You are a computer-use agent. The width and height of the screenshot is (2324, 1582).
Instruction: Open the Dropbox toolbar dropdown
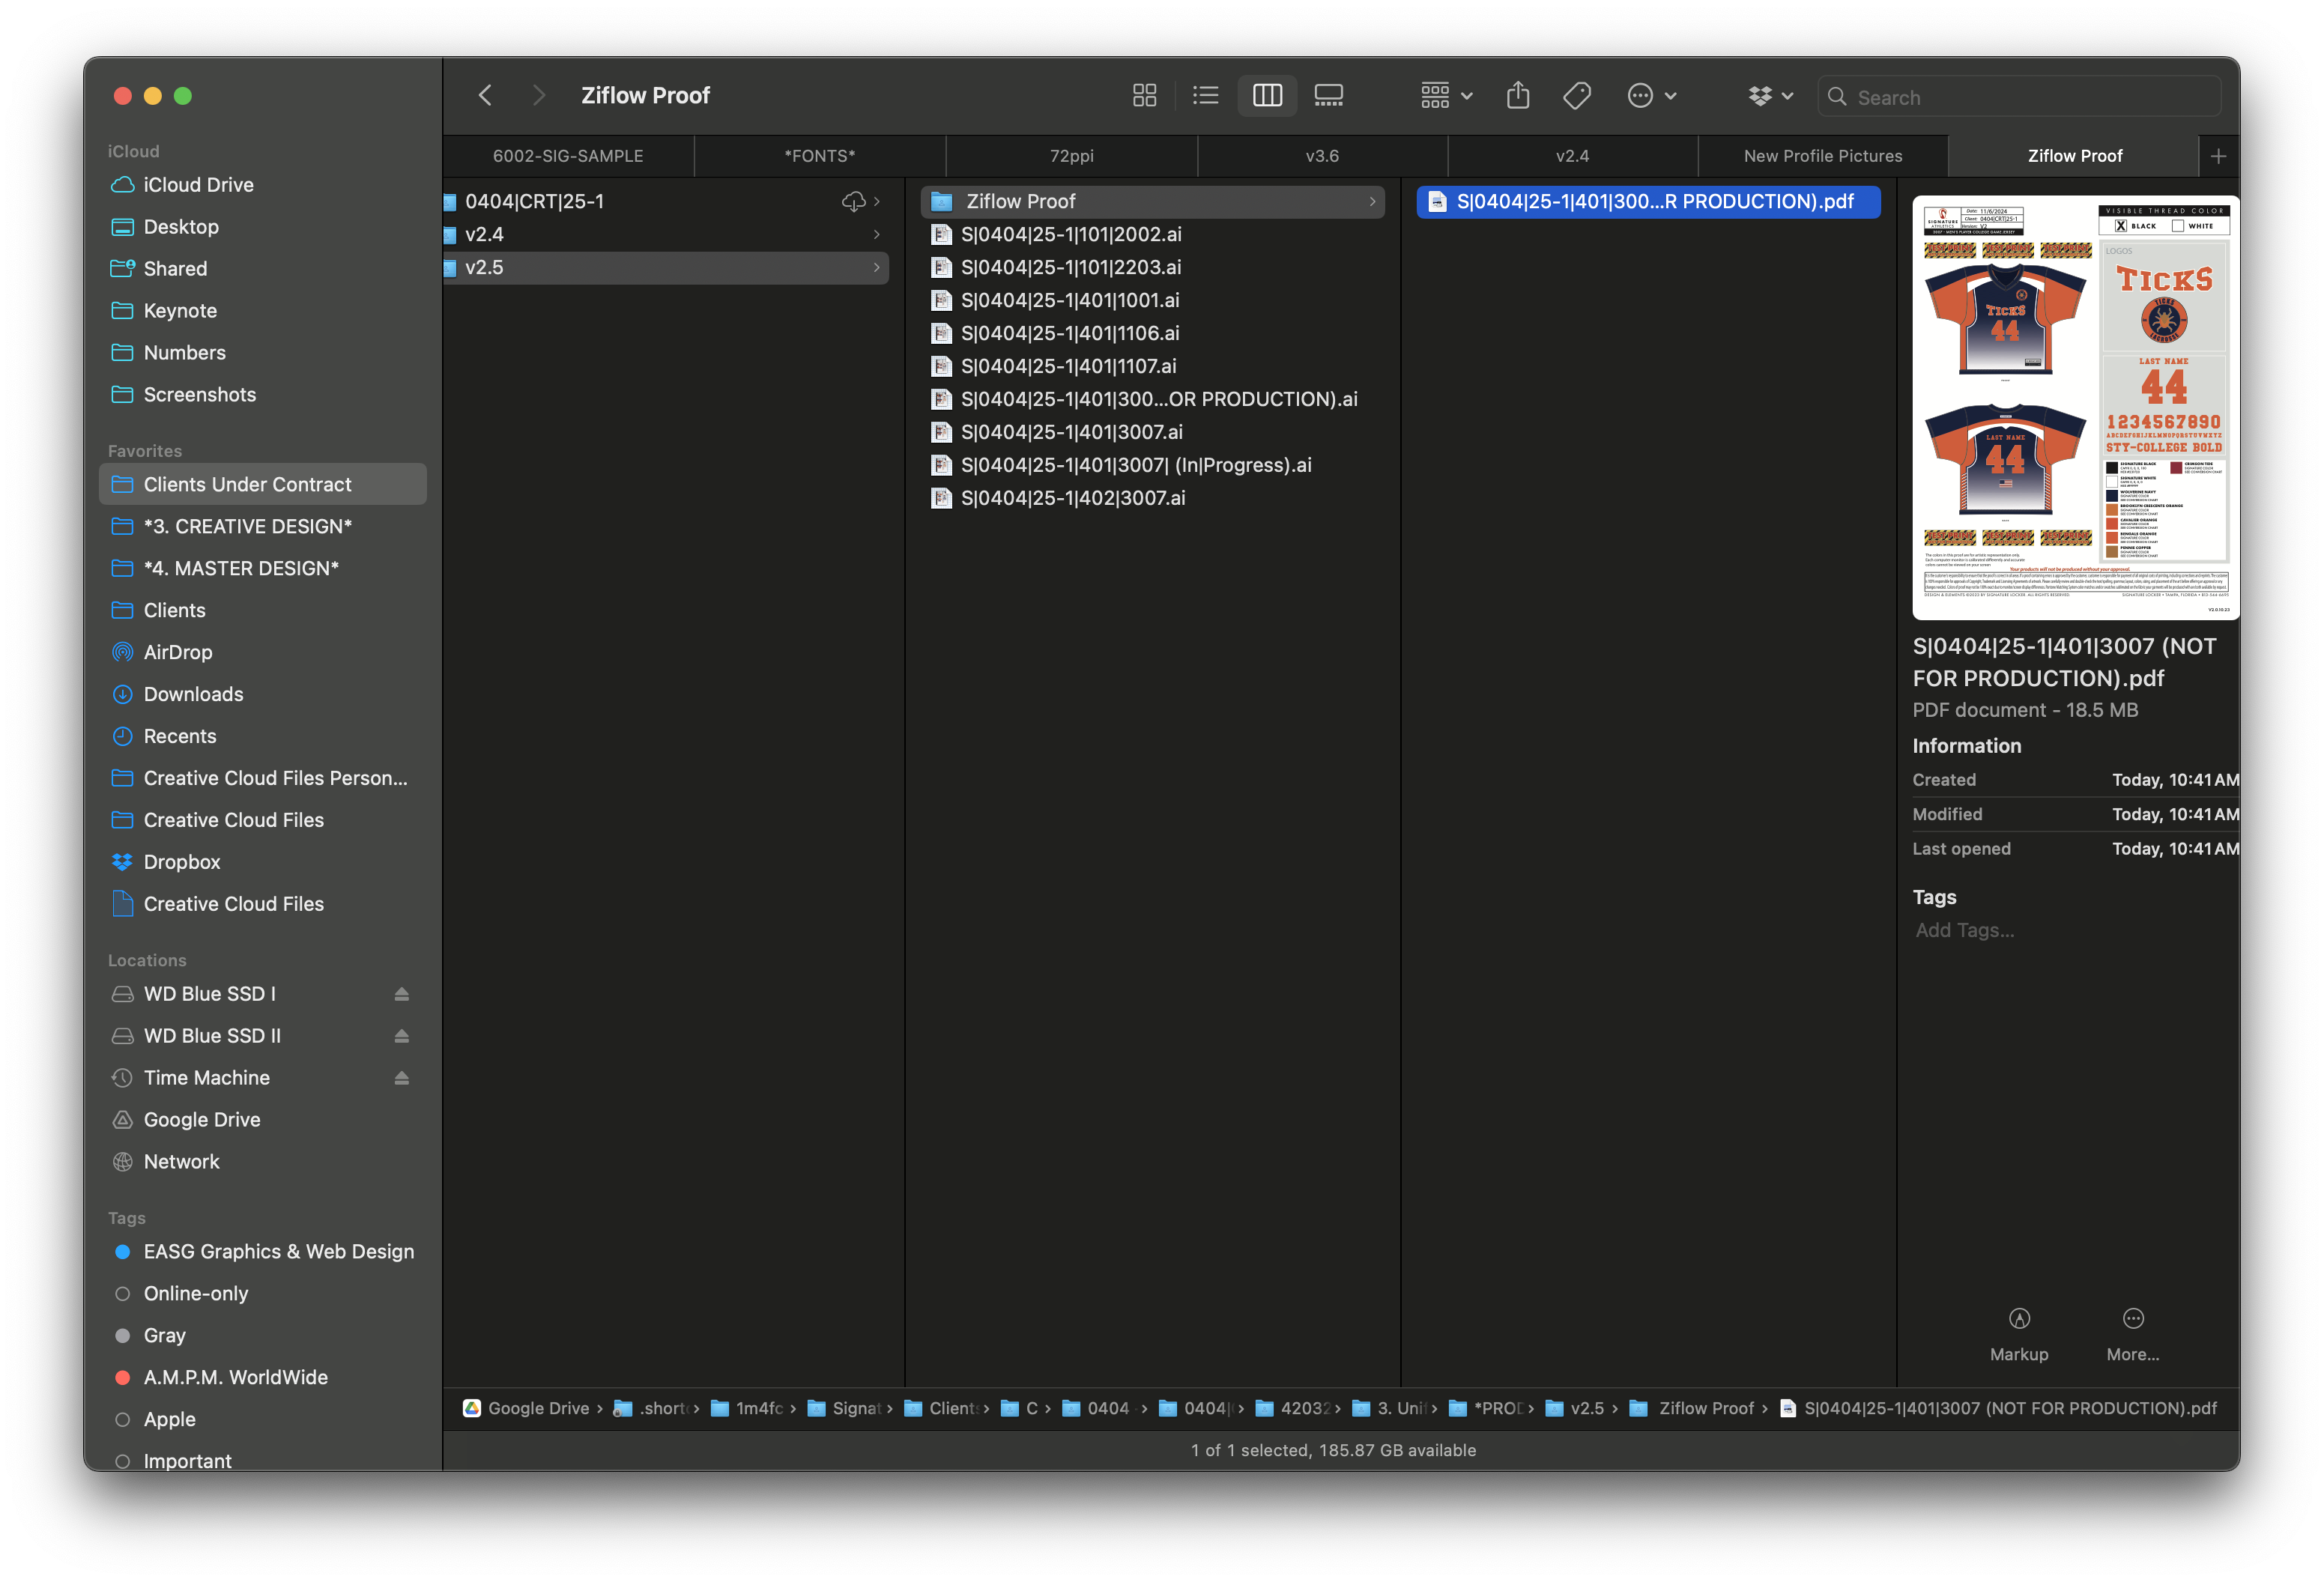click(x=1770, y=96)
